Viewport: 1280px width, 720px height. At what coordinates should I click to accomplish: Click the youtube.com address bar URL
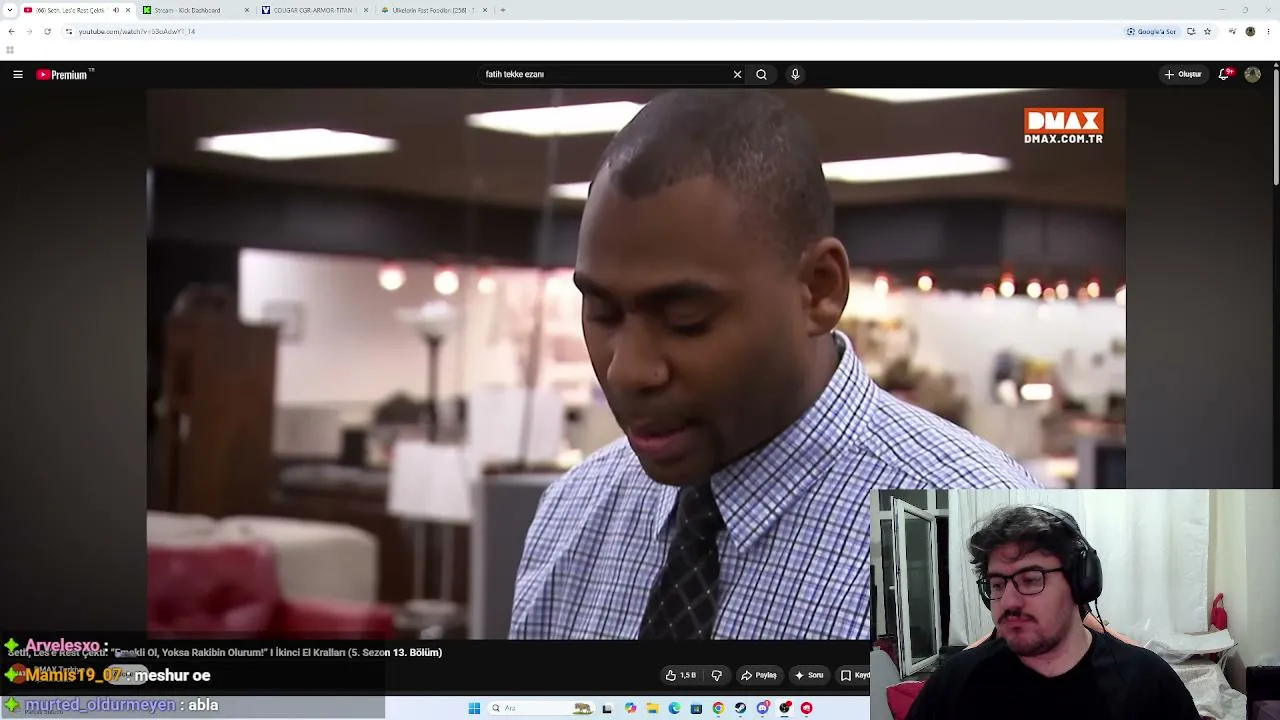pyautogui.click(x=137, y=31)
